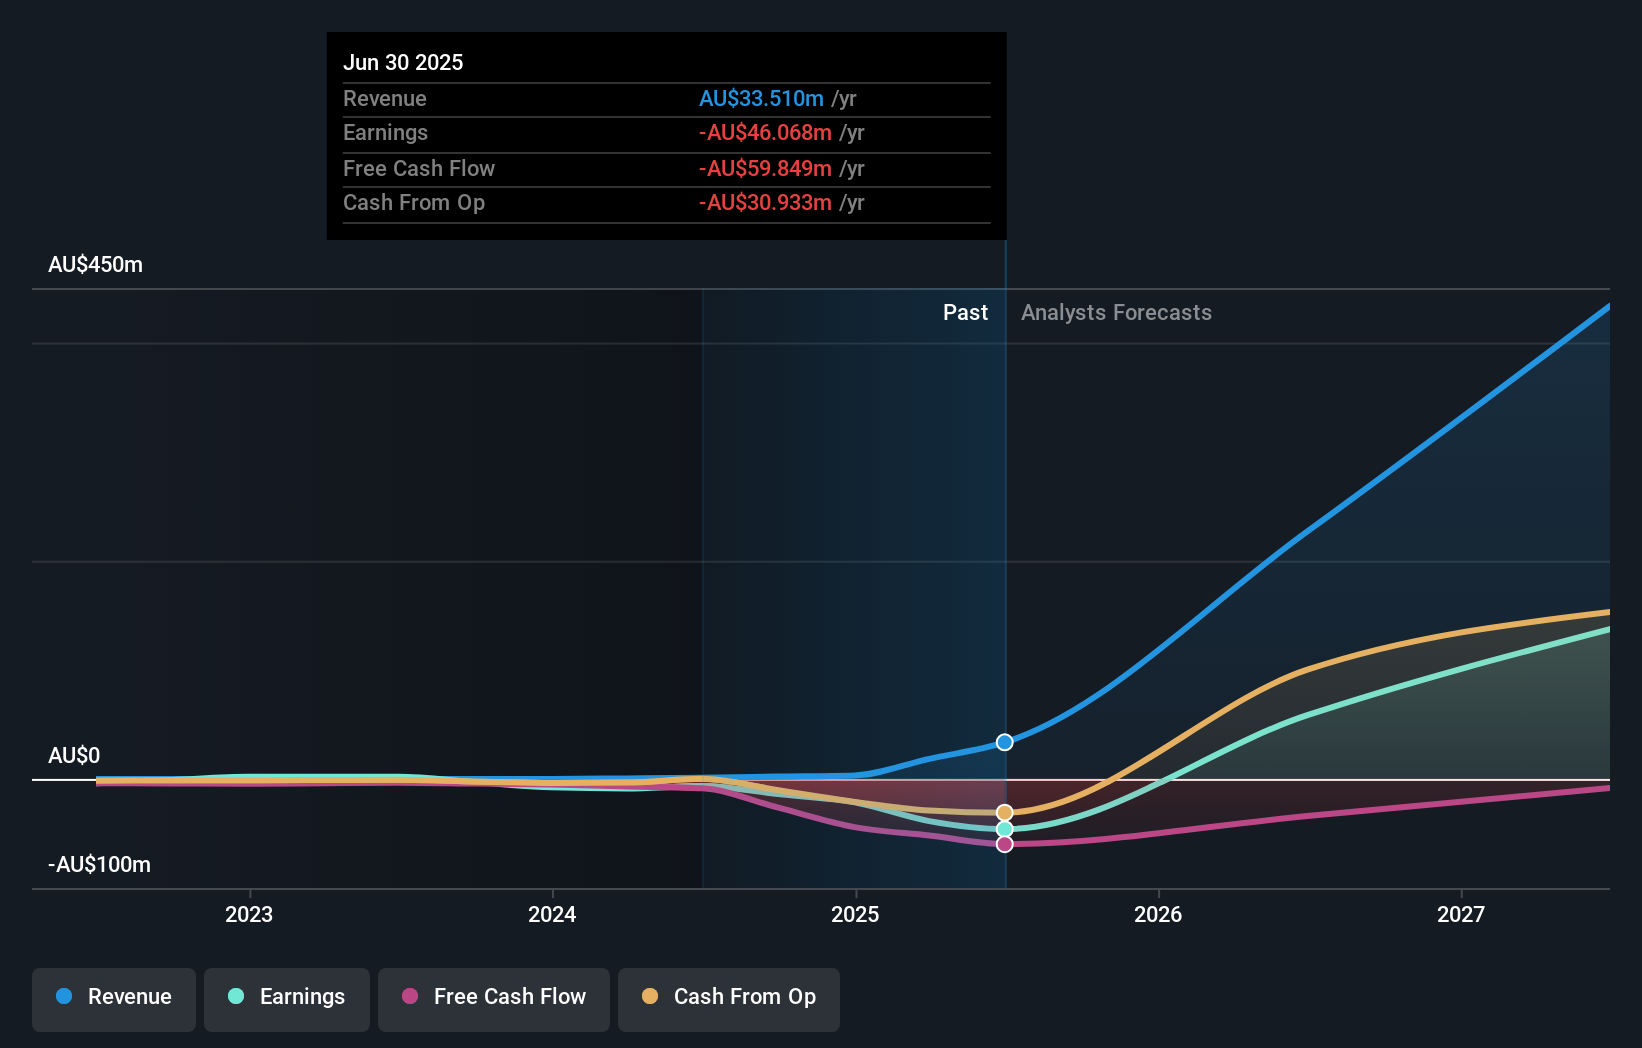Click the blue Revenue legend dot
The width and height of the screenshot is (1642, 1048).
(x=63, y=997)
